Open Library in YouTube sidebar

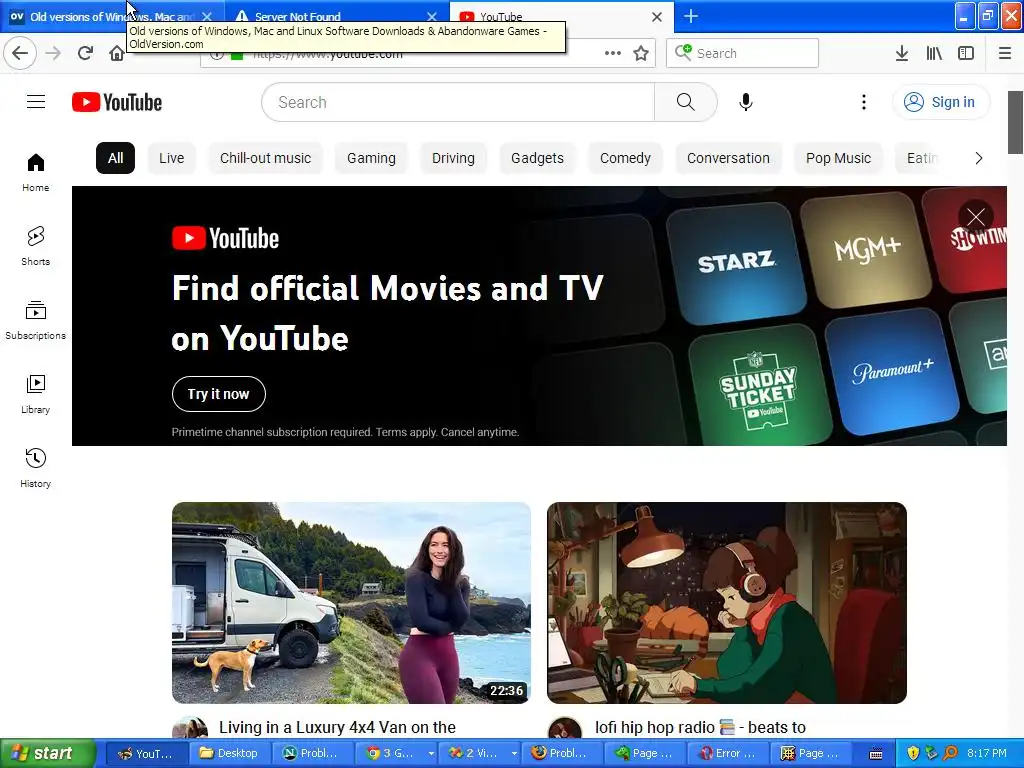(36, 394)
